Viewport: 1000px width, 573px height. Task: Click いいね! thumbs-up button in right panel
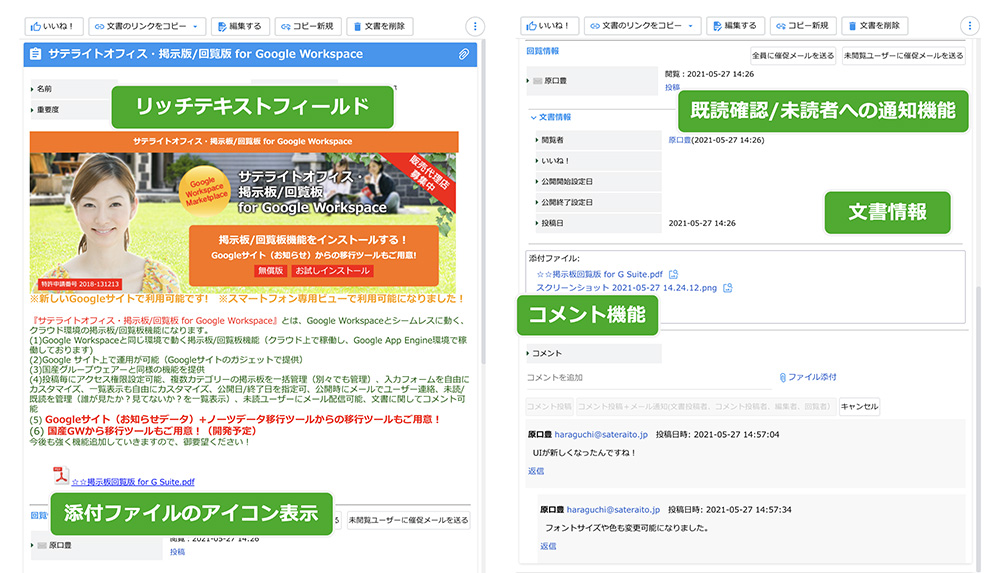coord(548,26)
